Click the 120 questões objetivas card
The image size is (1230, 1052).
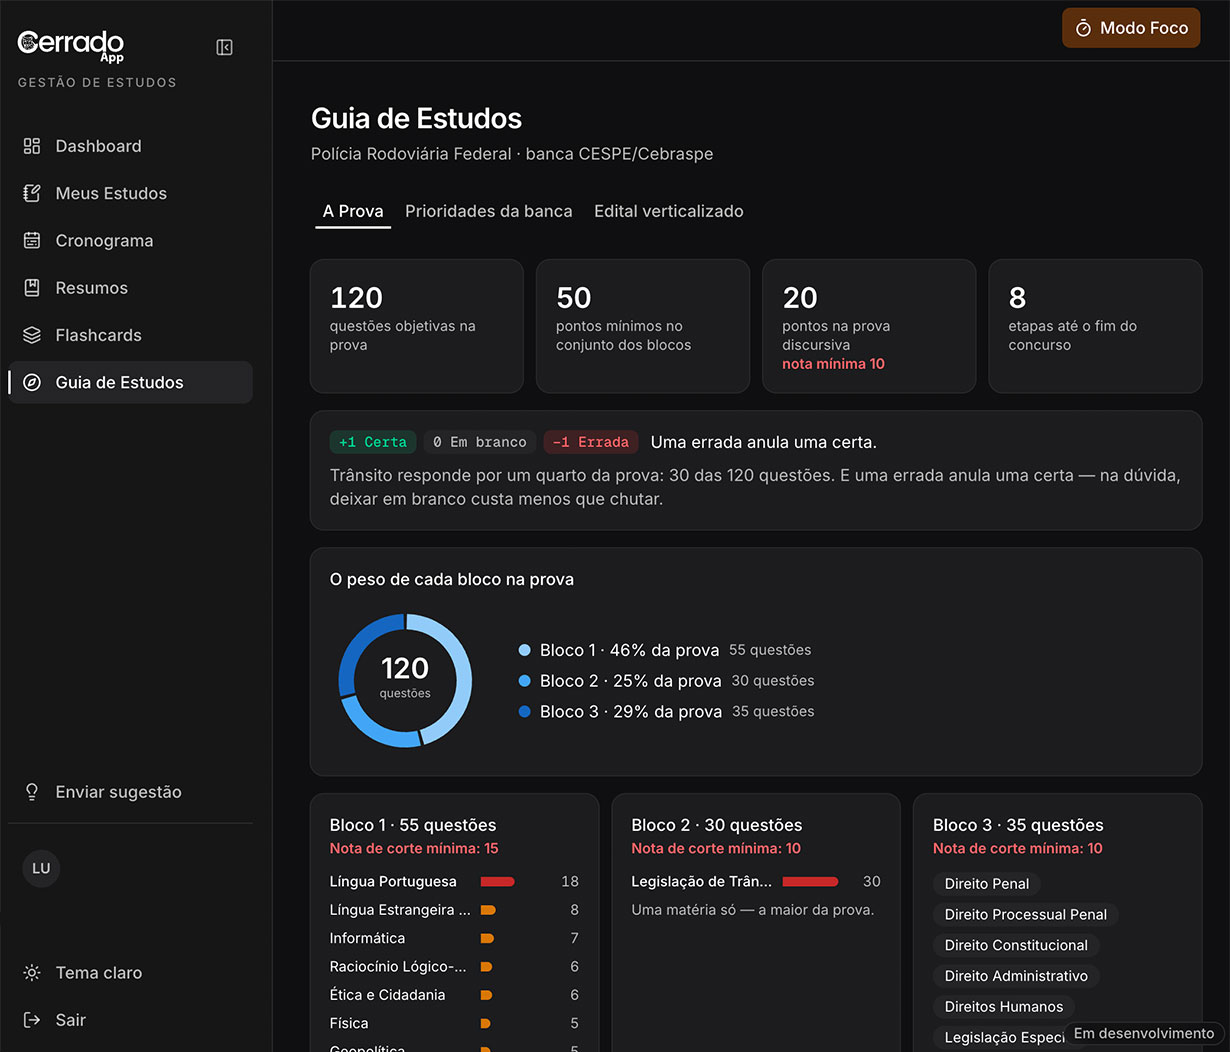coord(417,326)
